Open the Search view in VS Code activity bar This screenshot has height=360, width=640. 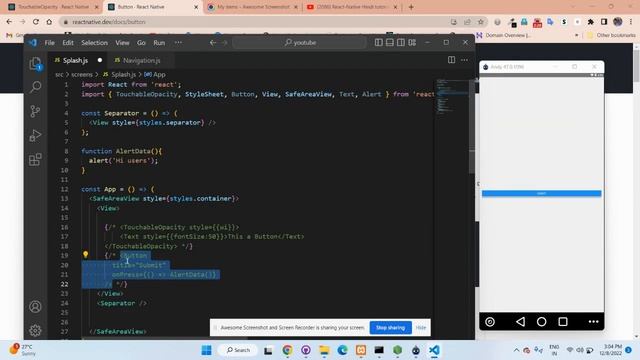tap(36, 87)
